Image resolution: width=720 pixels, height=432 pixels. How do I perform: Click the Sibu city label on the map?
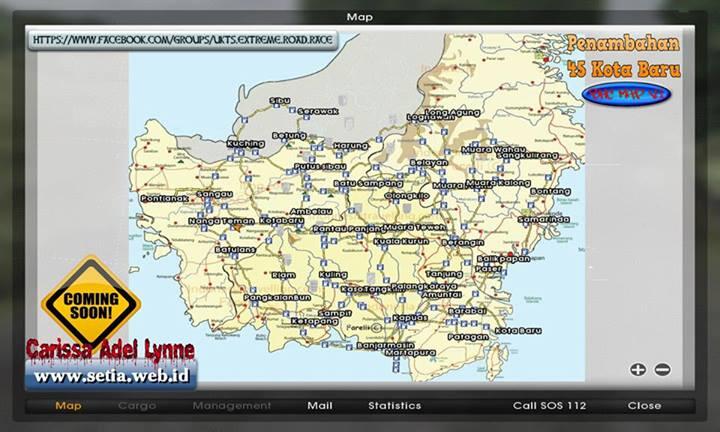tap(280, 101)
